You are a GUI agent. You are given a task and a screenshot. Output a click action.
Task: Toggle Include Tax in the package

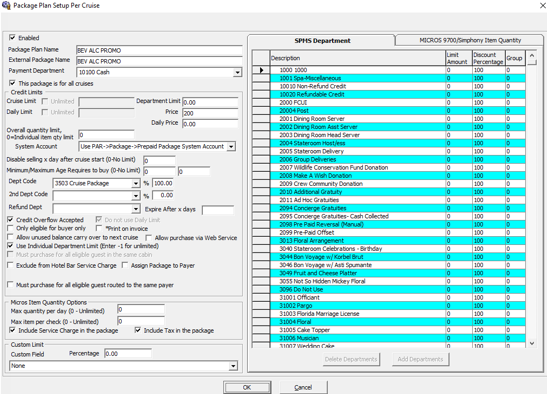coord(138,330)
